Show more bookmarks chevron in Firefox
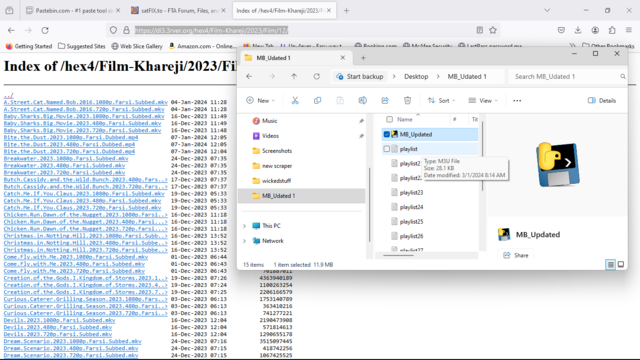Viewport: 640px width, 360px height. pos(573,46)
